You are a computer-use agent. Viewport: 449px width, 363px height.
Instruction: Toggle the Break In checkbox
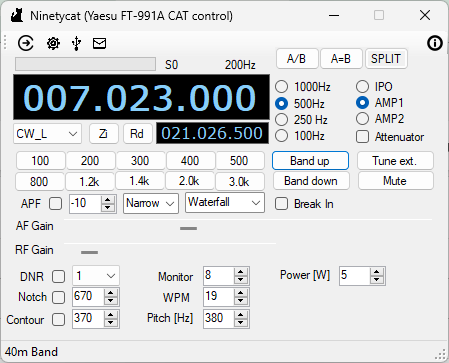pos(281,204)
